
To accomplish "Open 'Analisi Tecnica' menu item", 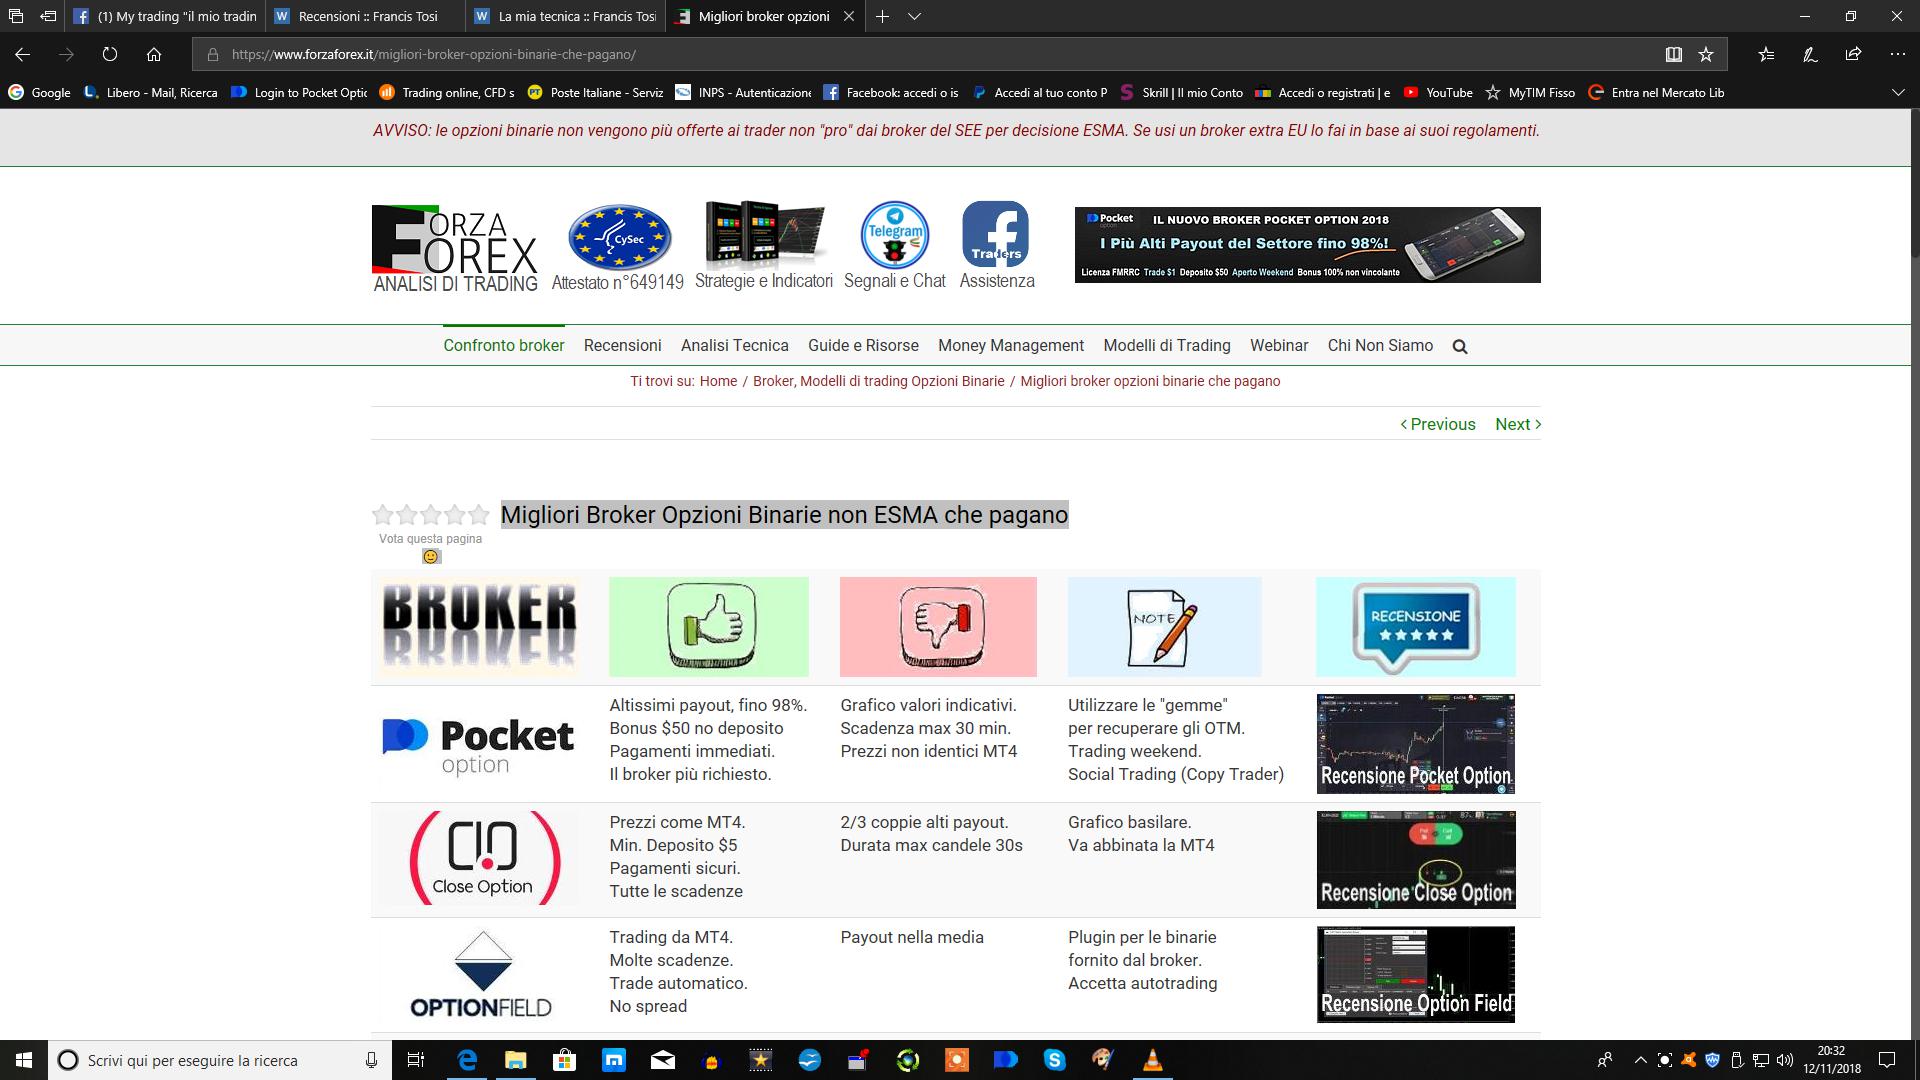I will (734, 345).
